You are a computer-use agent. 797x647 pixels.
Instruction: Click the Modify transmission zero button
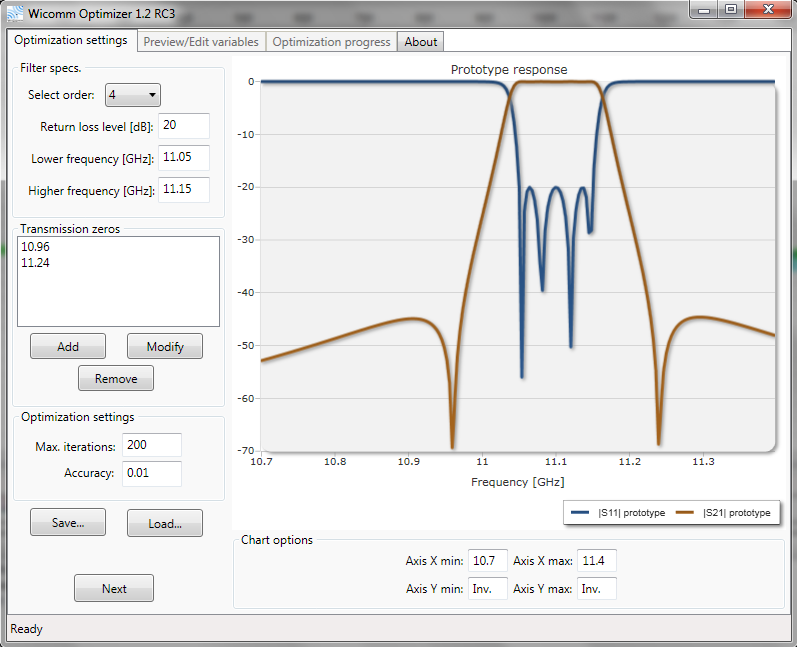pyautogui.click(x=165, y=347)
